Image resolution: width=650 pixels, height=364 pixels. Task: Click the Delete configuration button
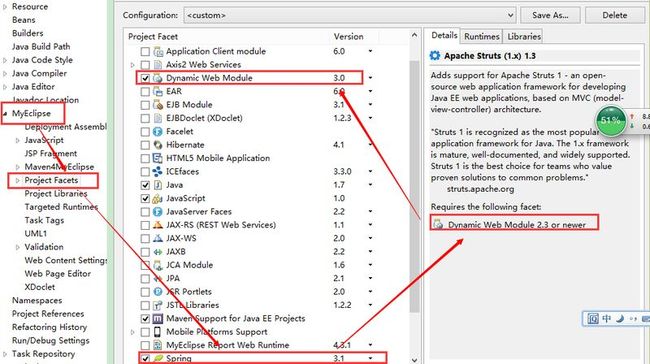click(614, 15)
